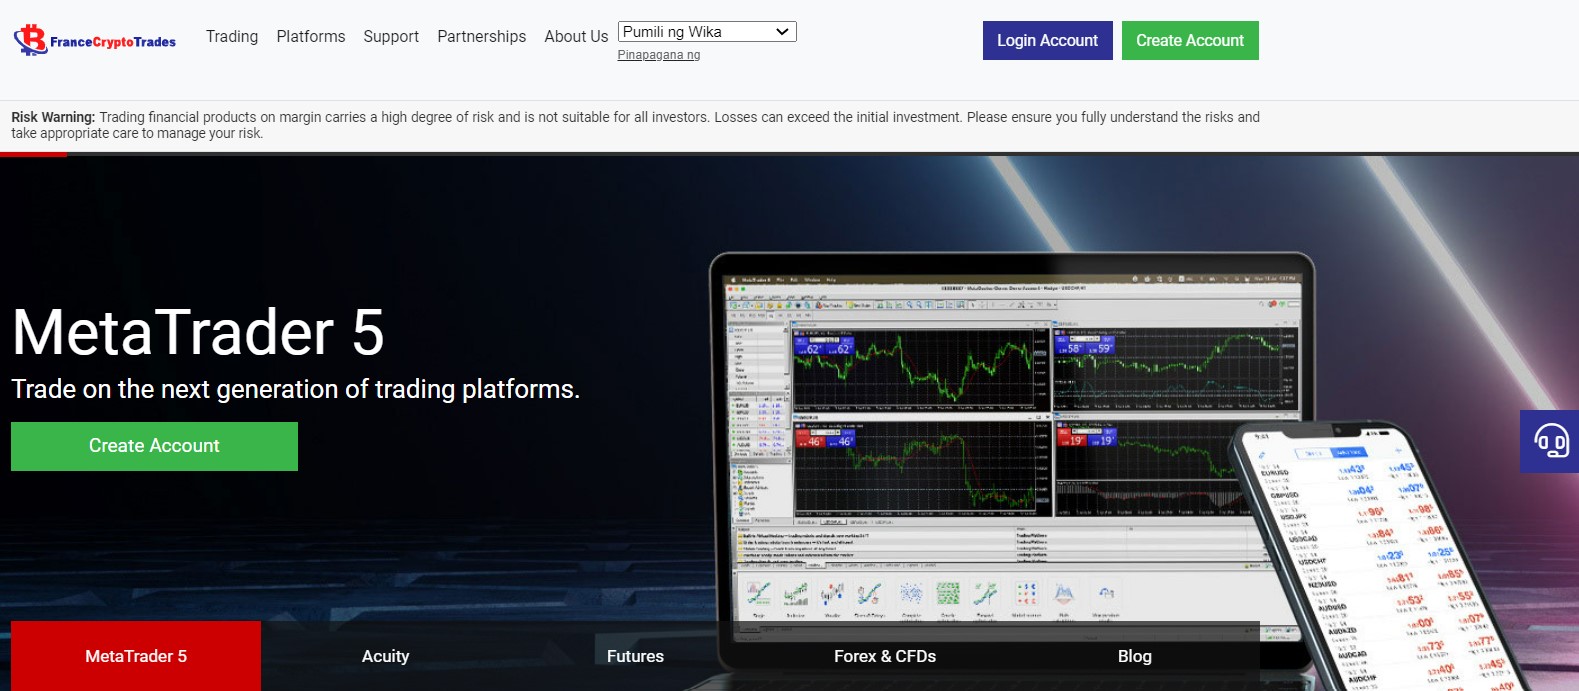Switch to the Forex & CFDs tab
Image resolution: width=1579 pixels, height=691 pixels.
885,656
